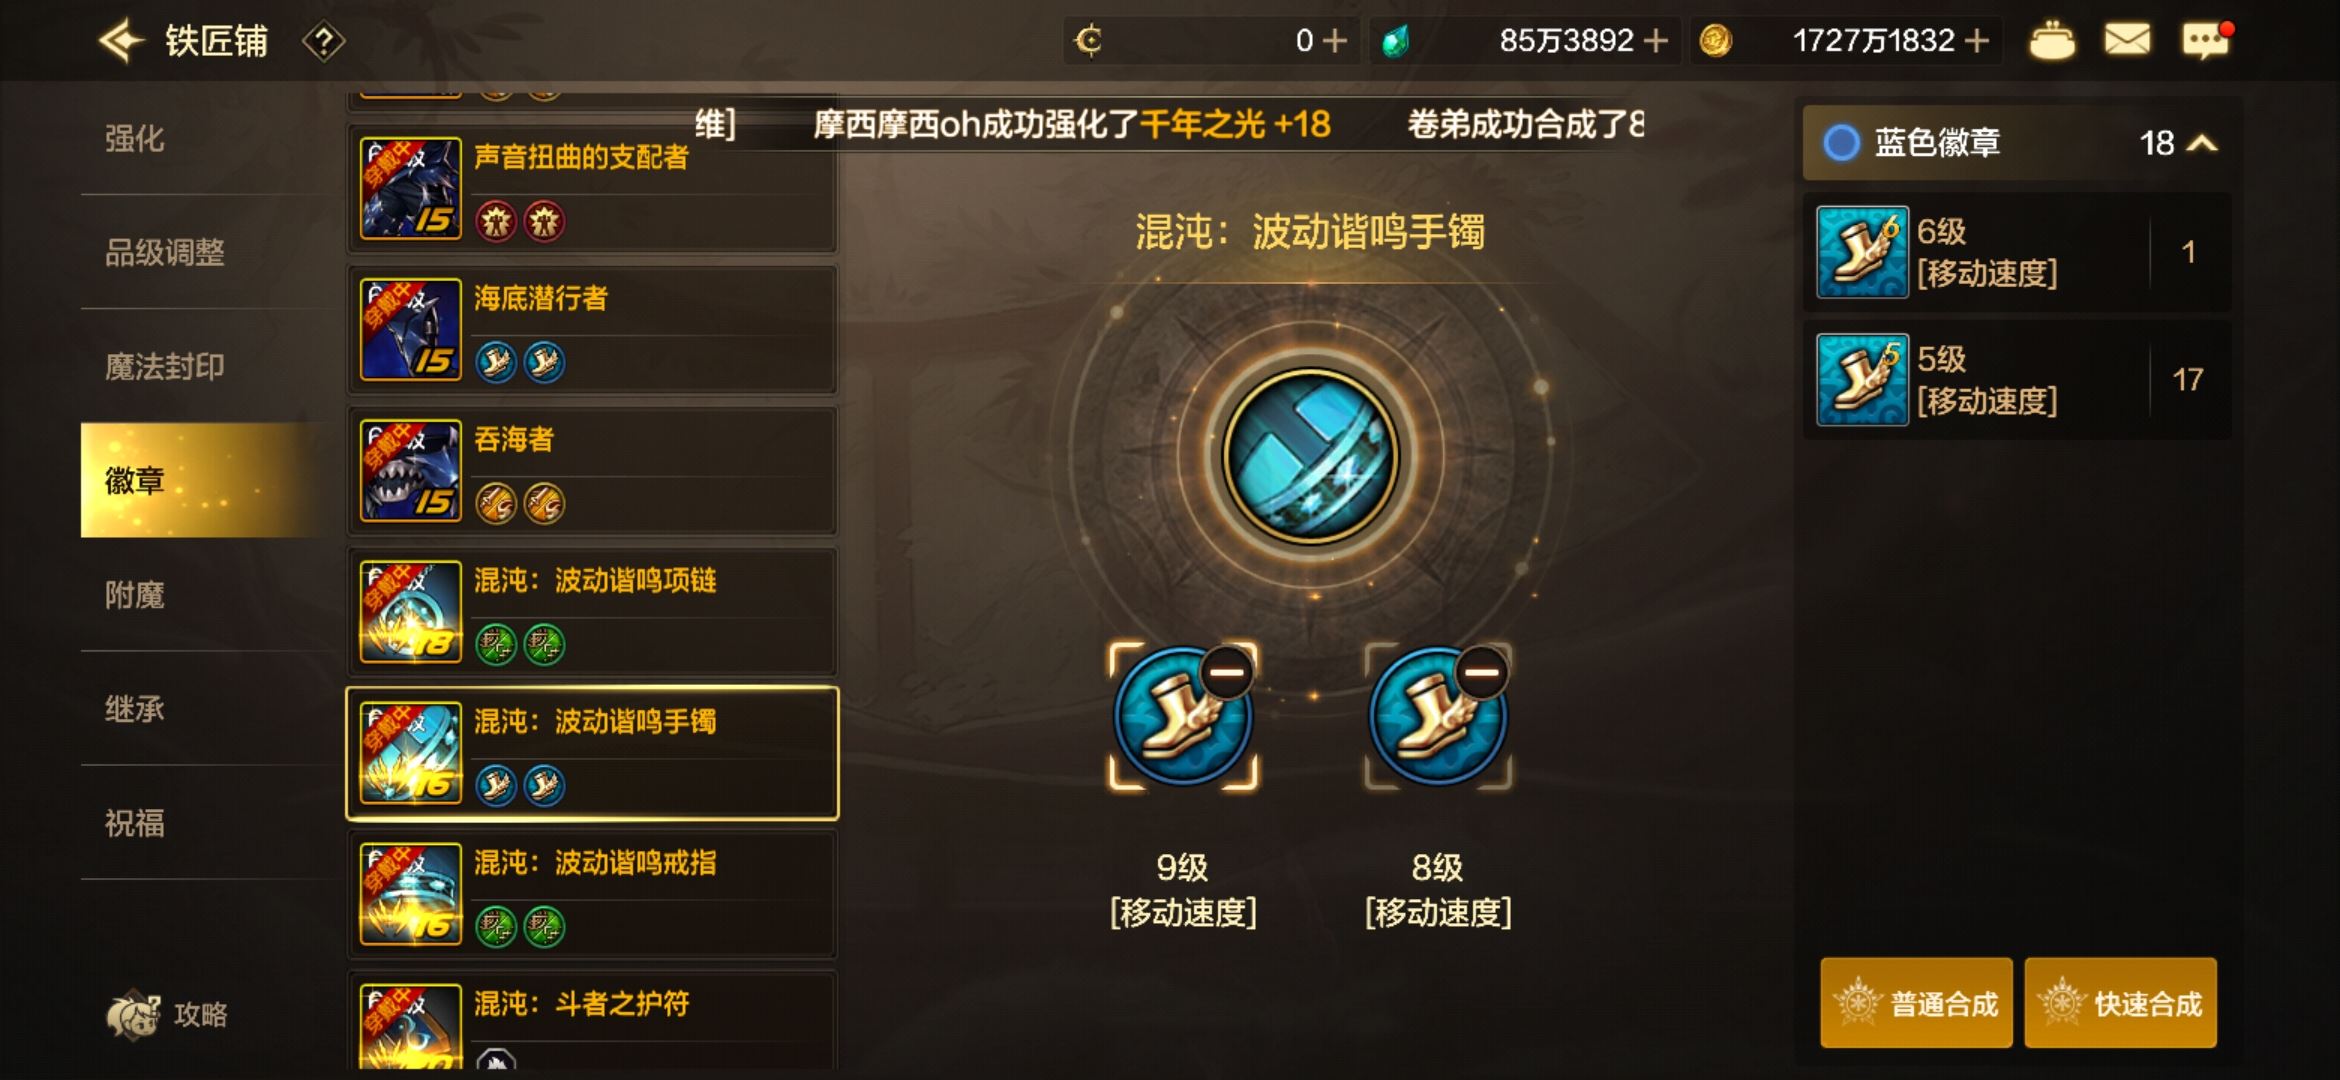Toggle the 蓝色徽章 blue circle filter

[1841, 143]
